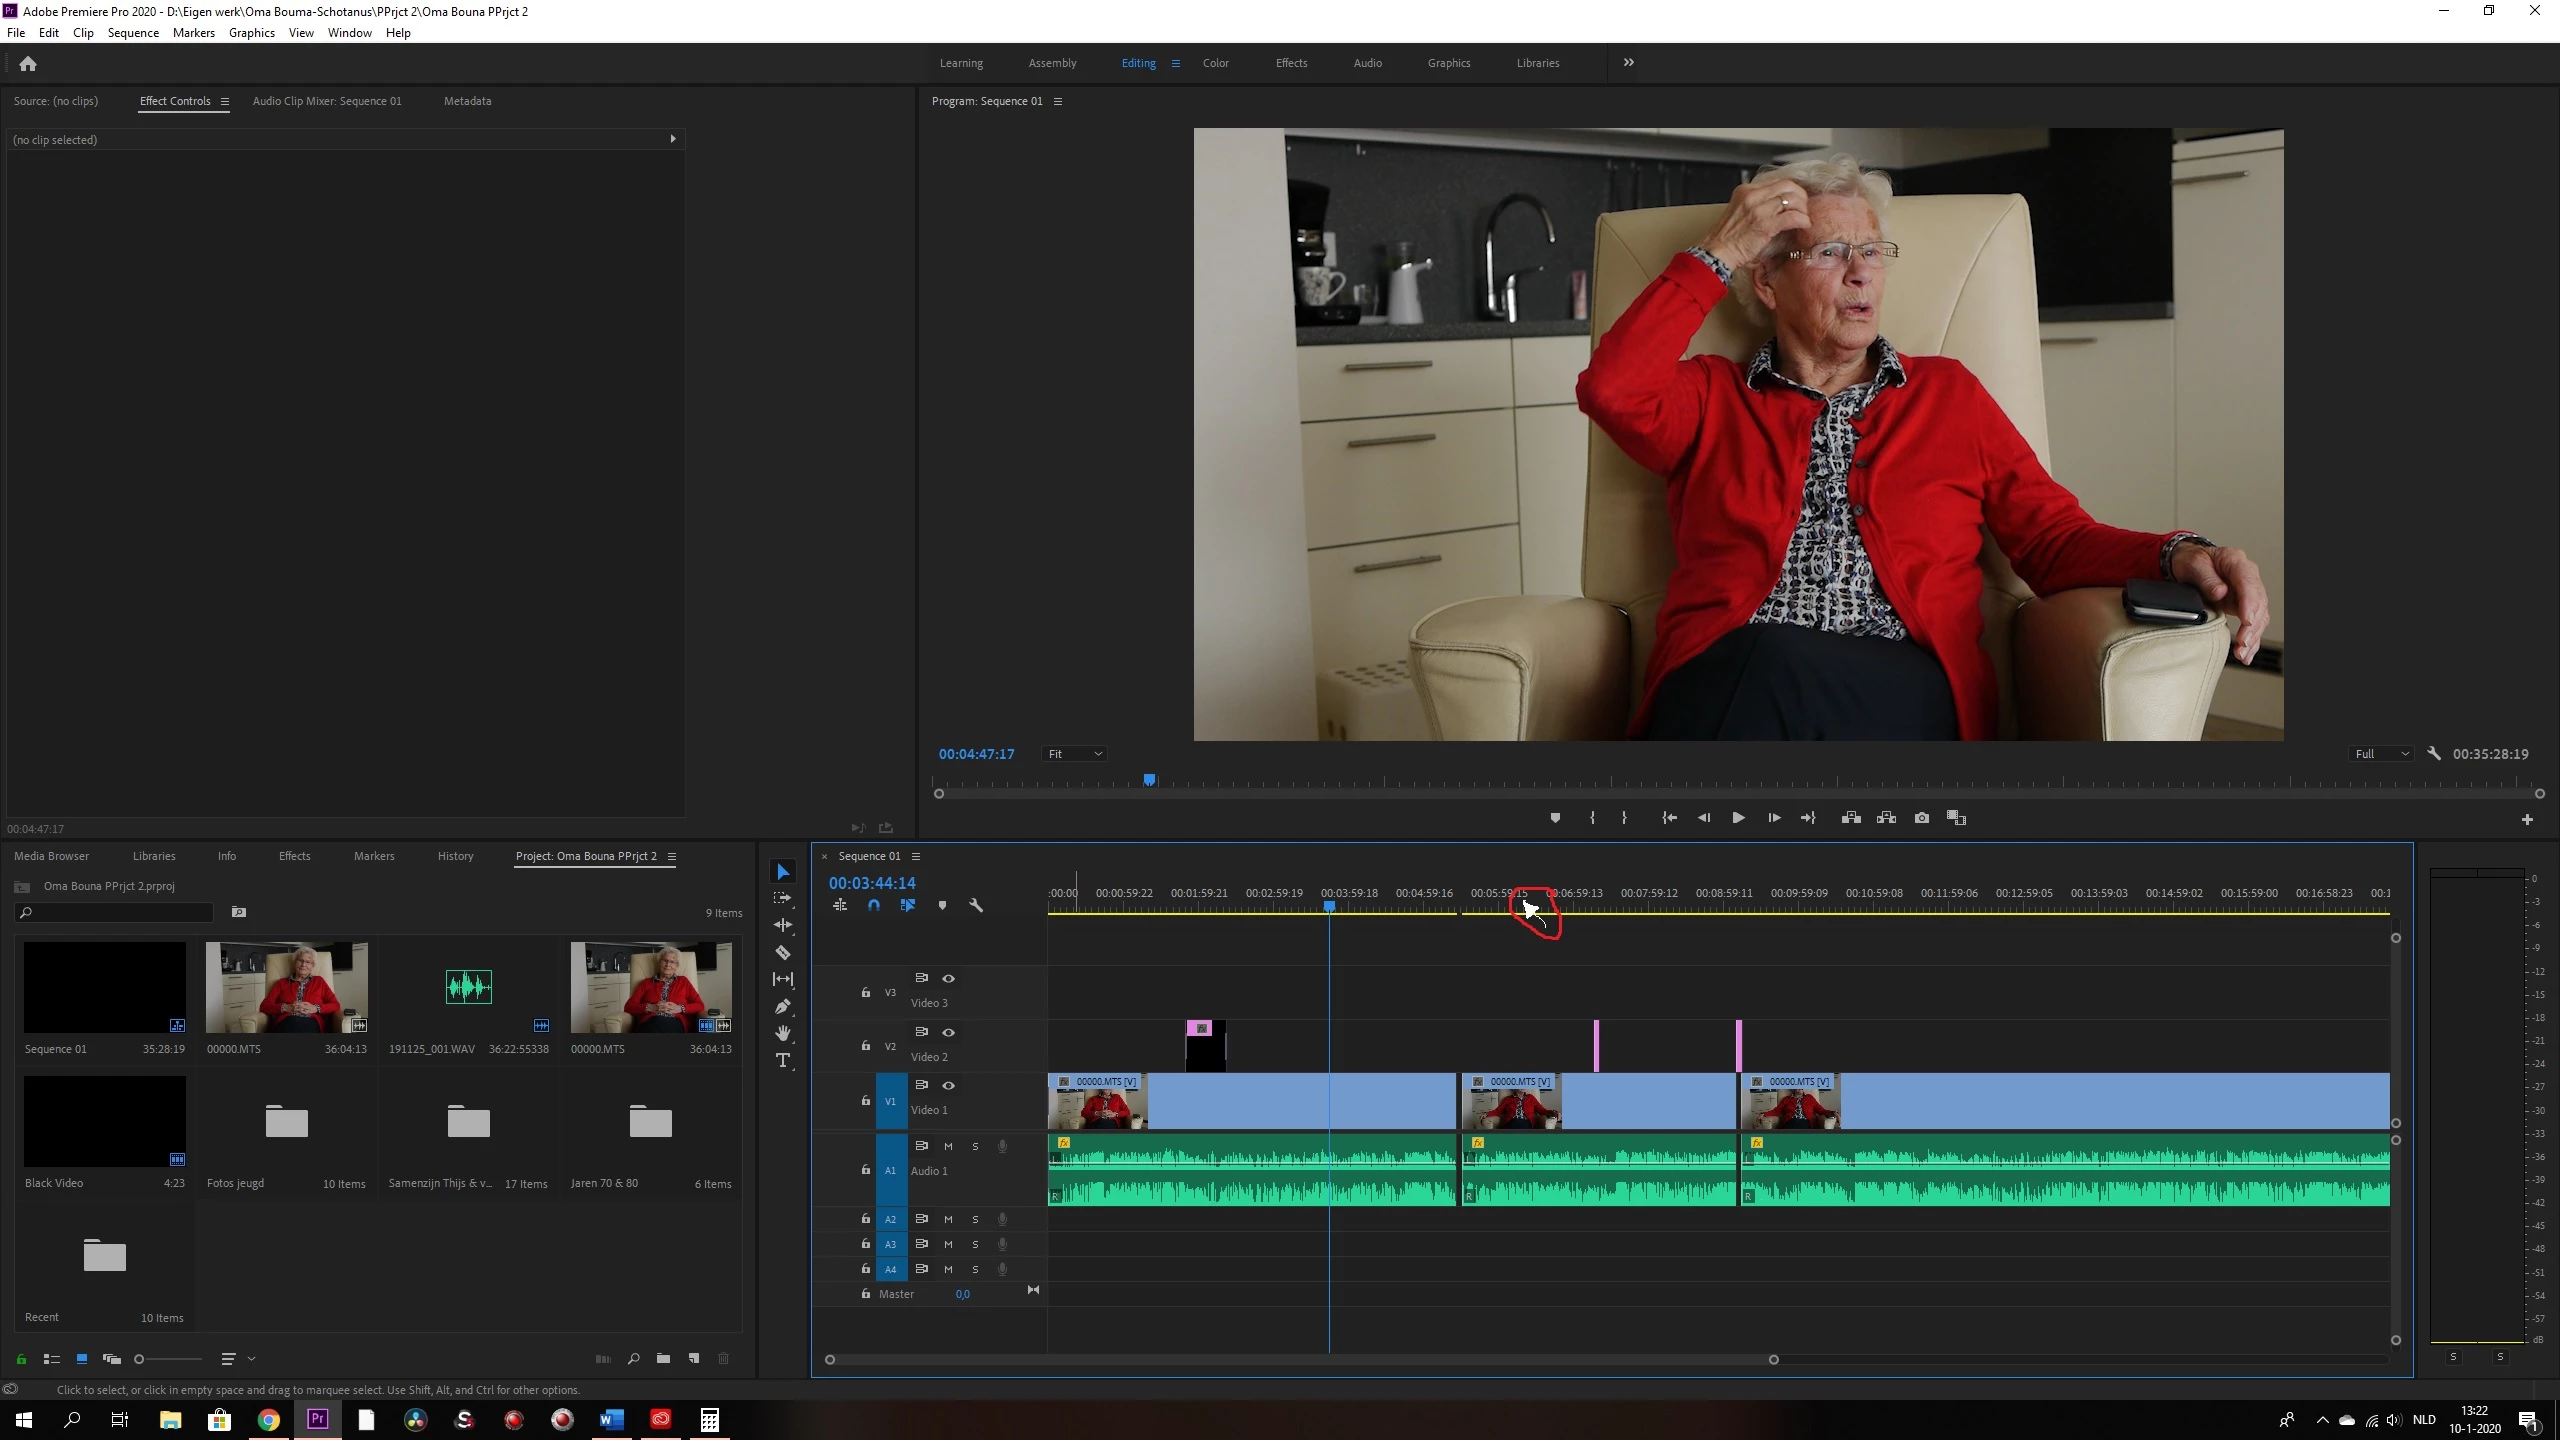
Task: Click Add Marker in Program monitor
Action: (1555, 818)
